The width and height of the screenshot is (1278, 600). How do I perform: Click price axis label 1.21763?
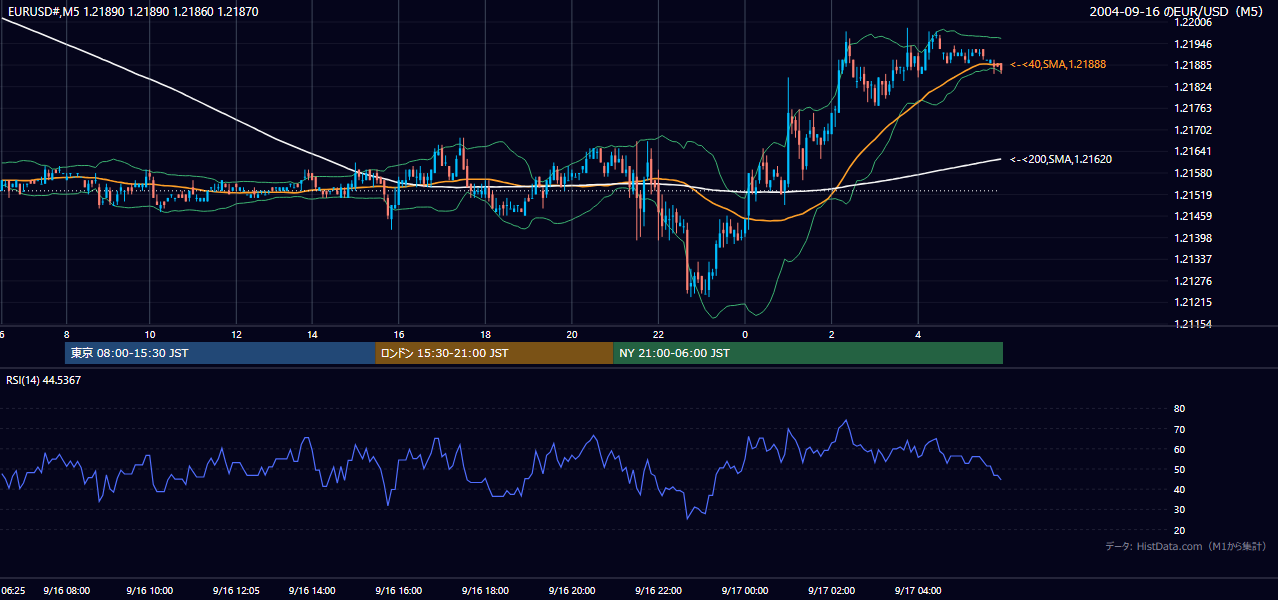1192,108
